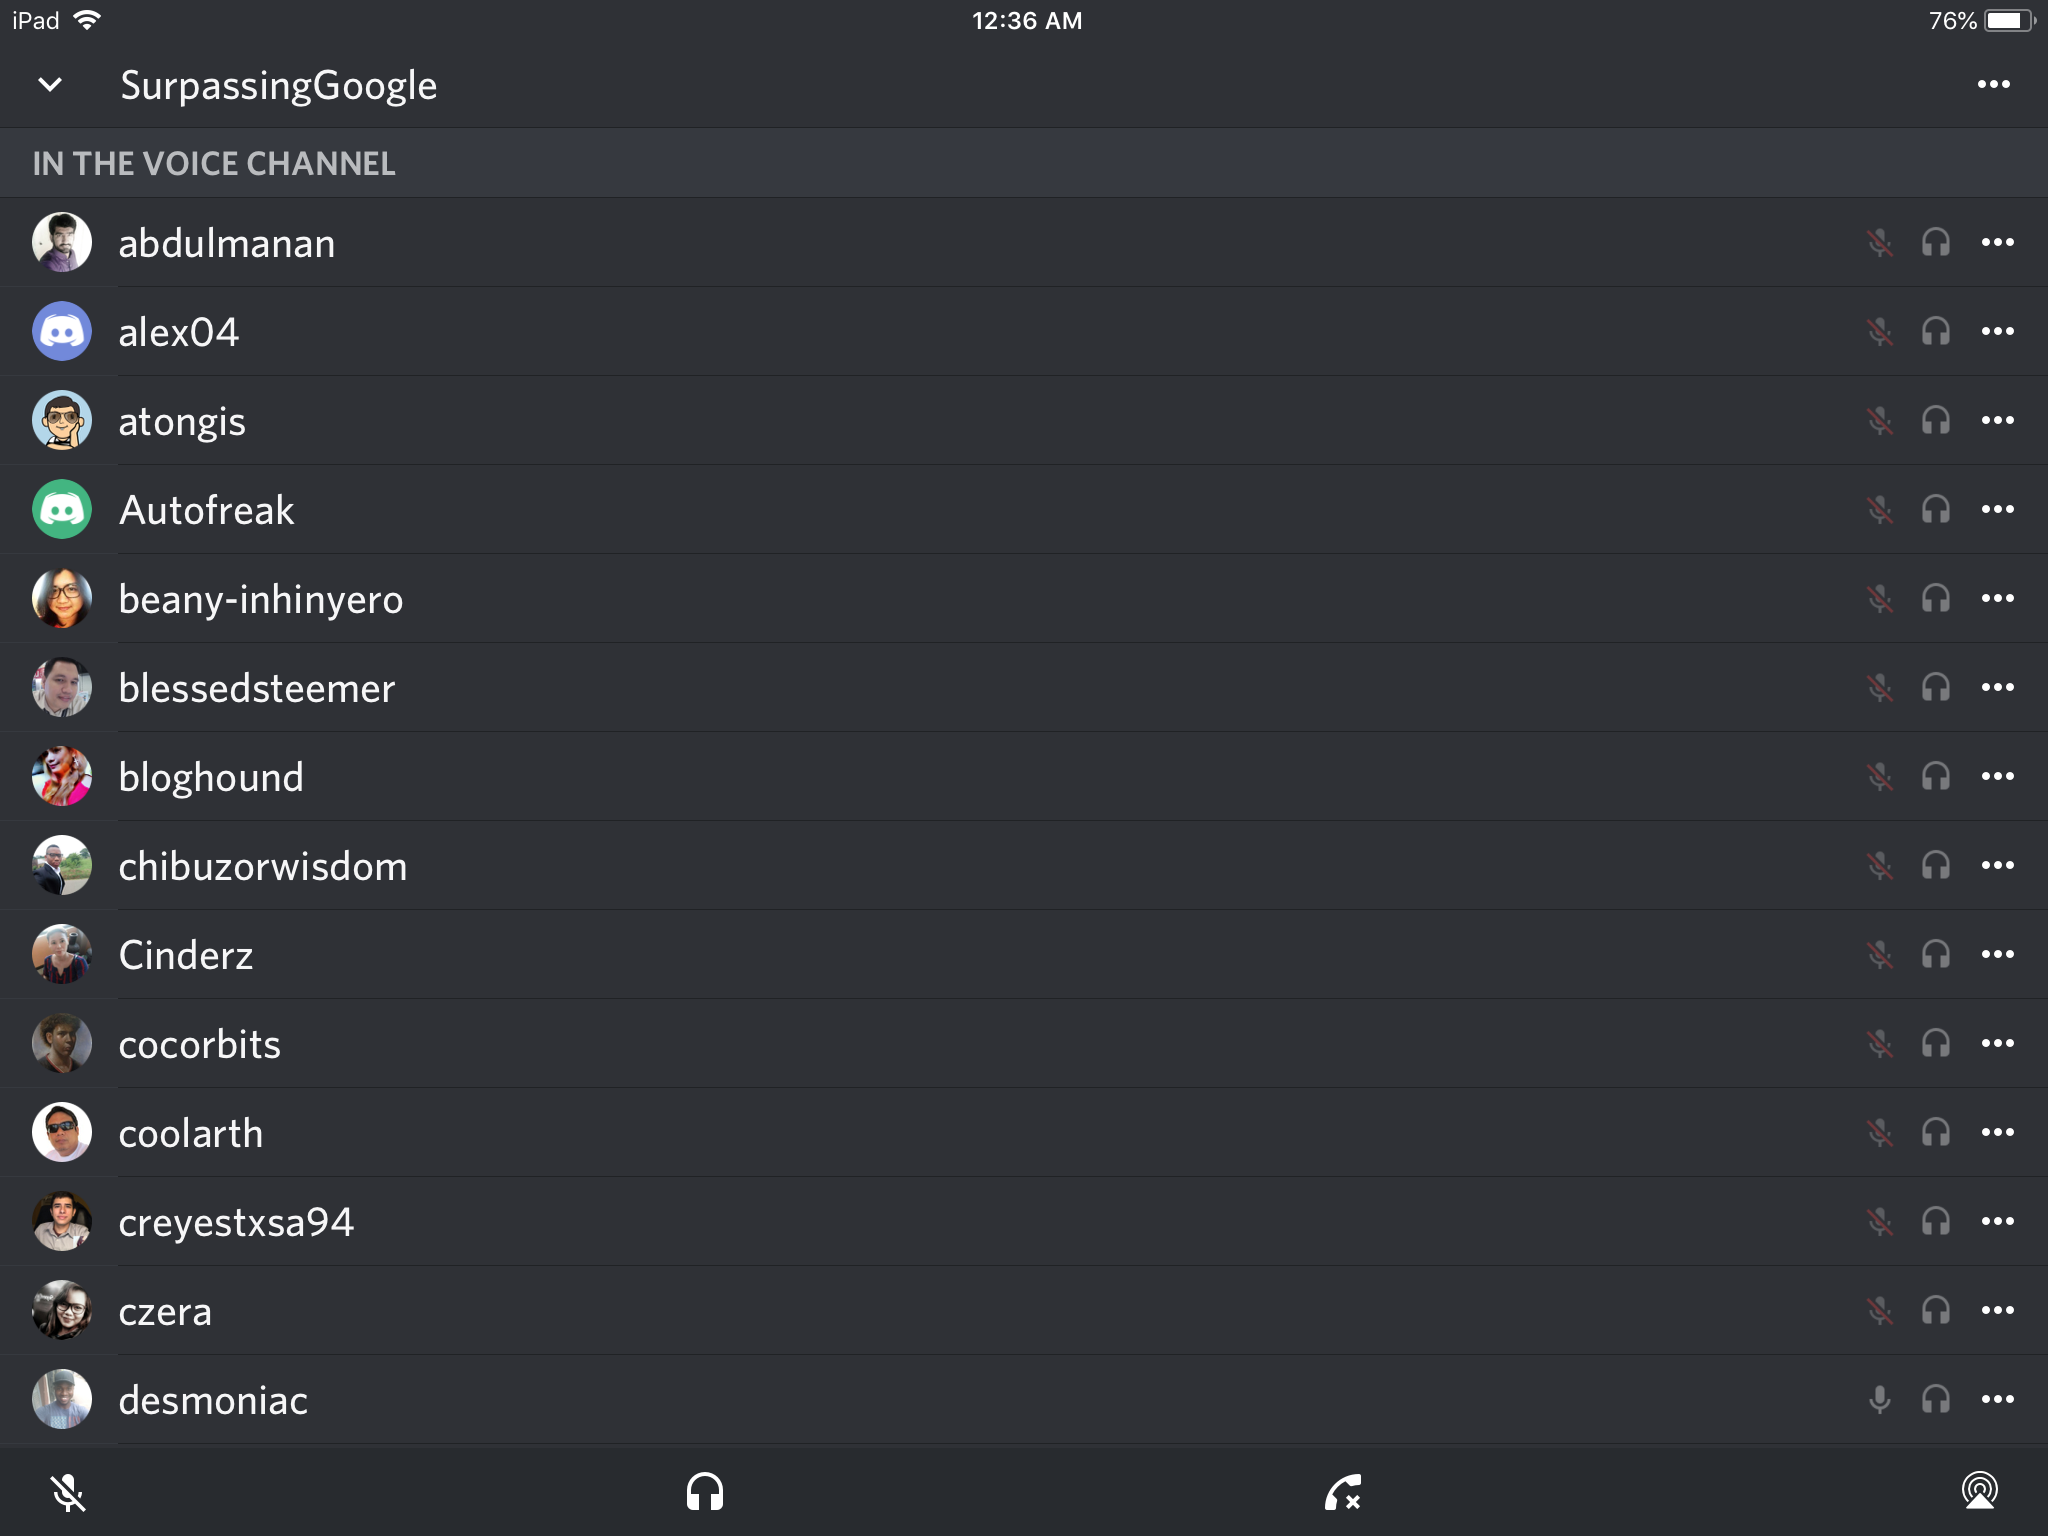Click desmoniac's active microphone icon

click(x=1880, y=1399)
